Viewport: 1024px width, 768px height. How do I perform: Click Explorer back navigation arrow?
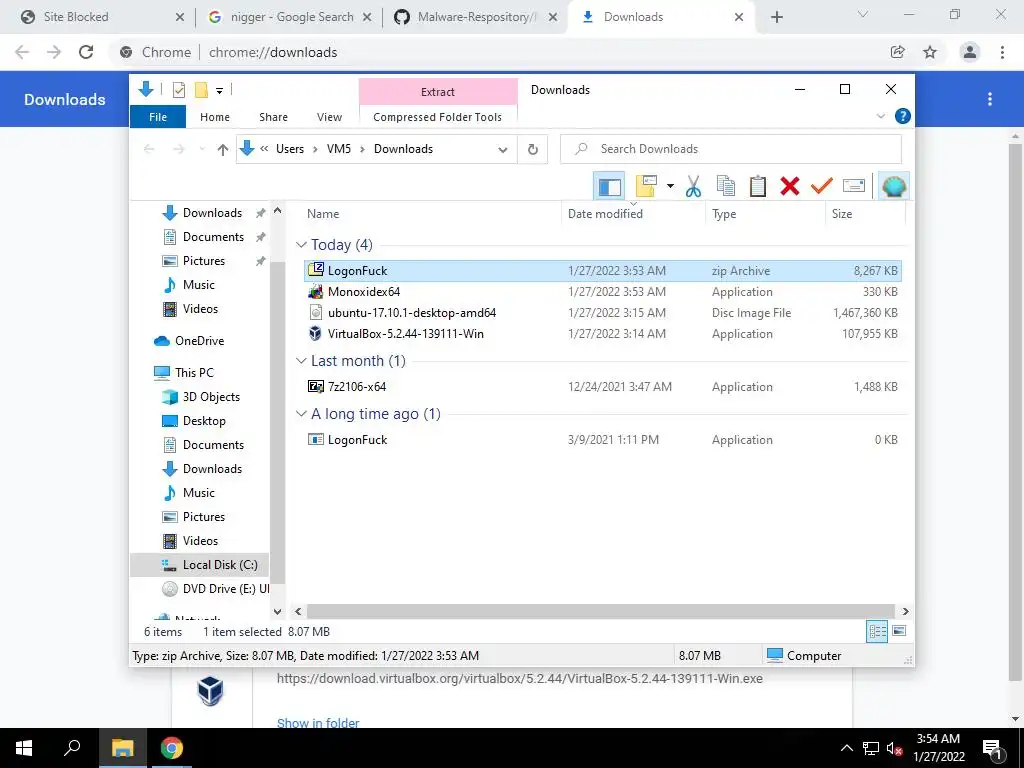(149, 150)
